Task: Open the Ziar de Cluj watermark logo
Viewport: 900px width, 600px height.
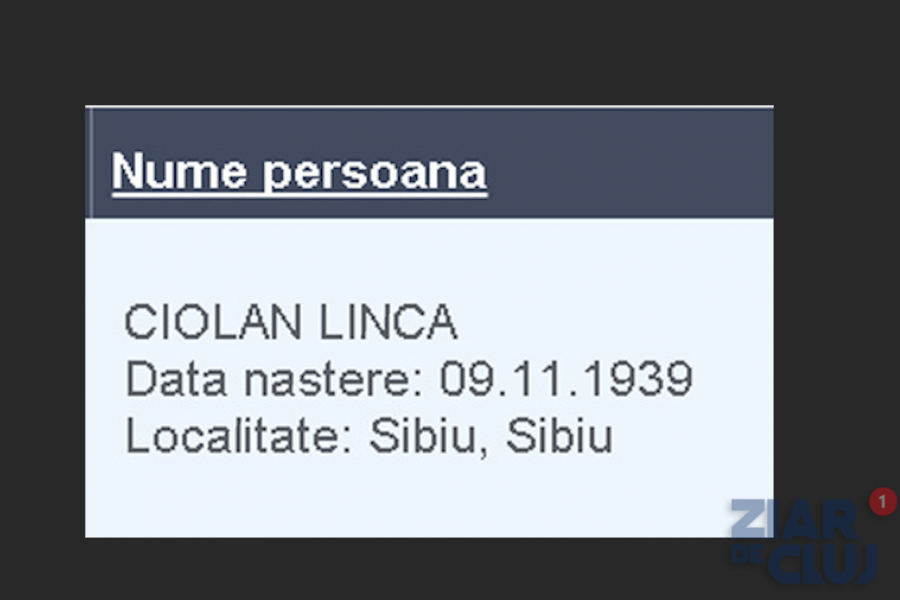Action: click(x=805, y=541)
